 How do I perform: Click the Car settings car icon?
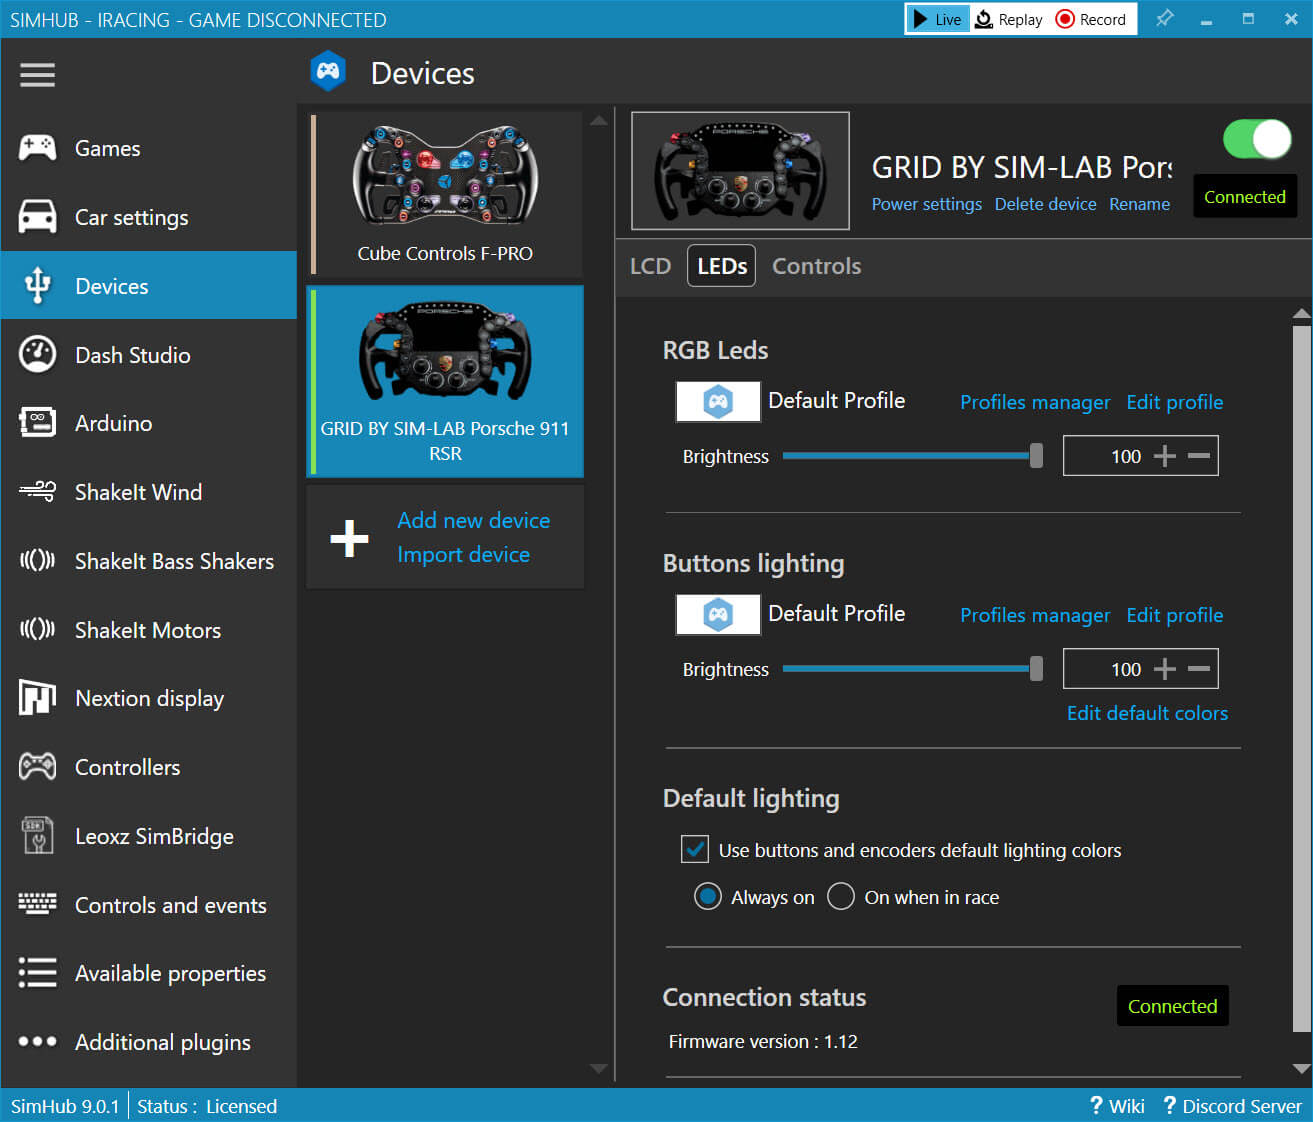[37, 217]
